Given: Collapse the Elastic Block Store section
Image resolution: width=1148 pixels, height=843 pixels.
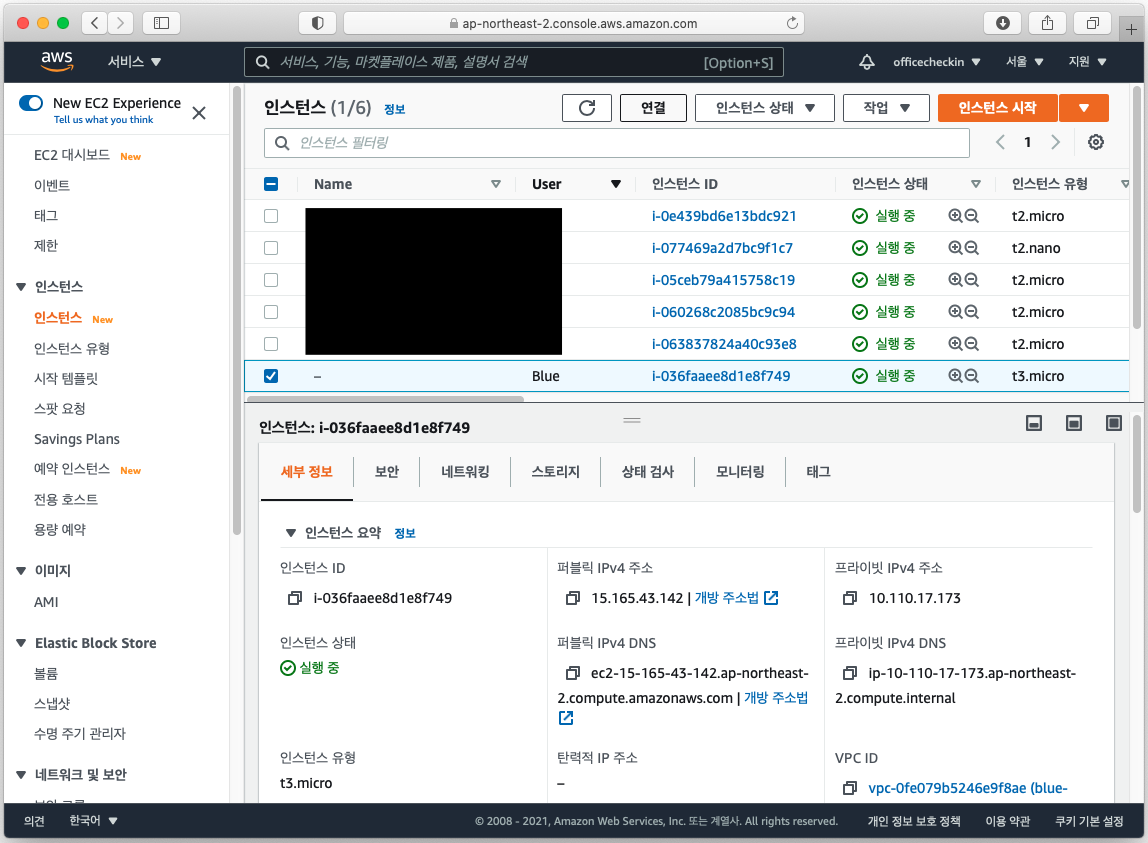Looking at the screenshot, I should [21, 643].
